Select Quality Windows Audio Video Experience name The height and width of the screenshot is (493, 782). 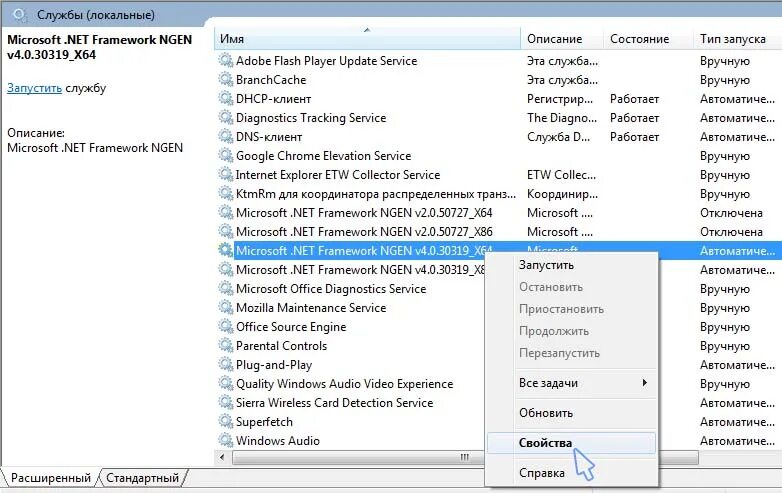click(x=345, y=384)
